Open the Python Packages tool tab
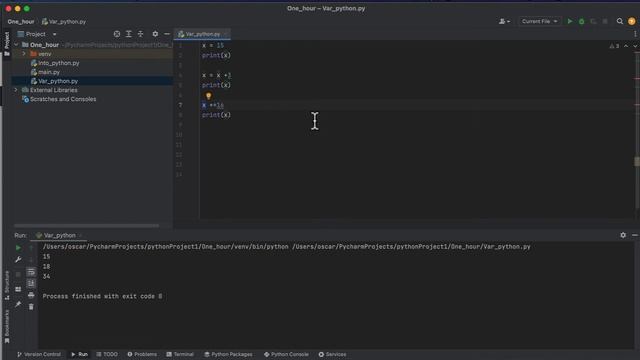This screenshot has height=360, width=640. click(x=228, y=354)
